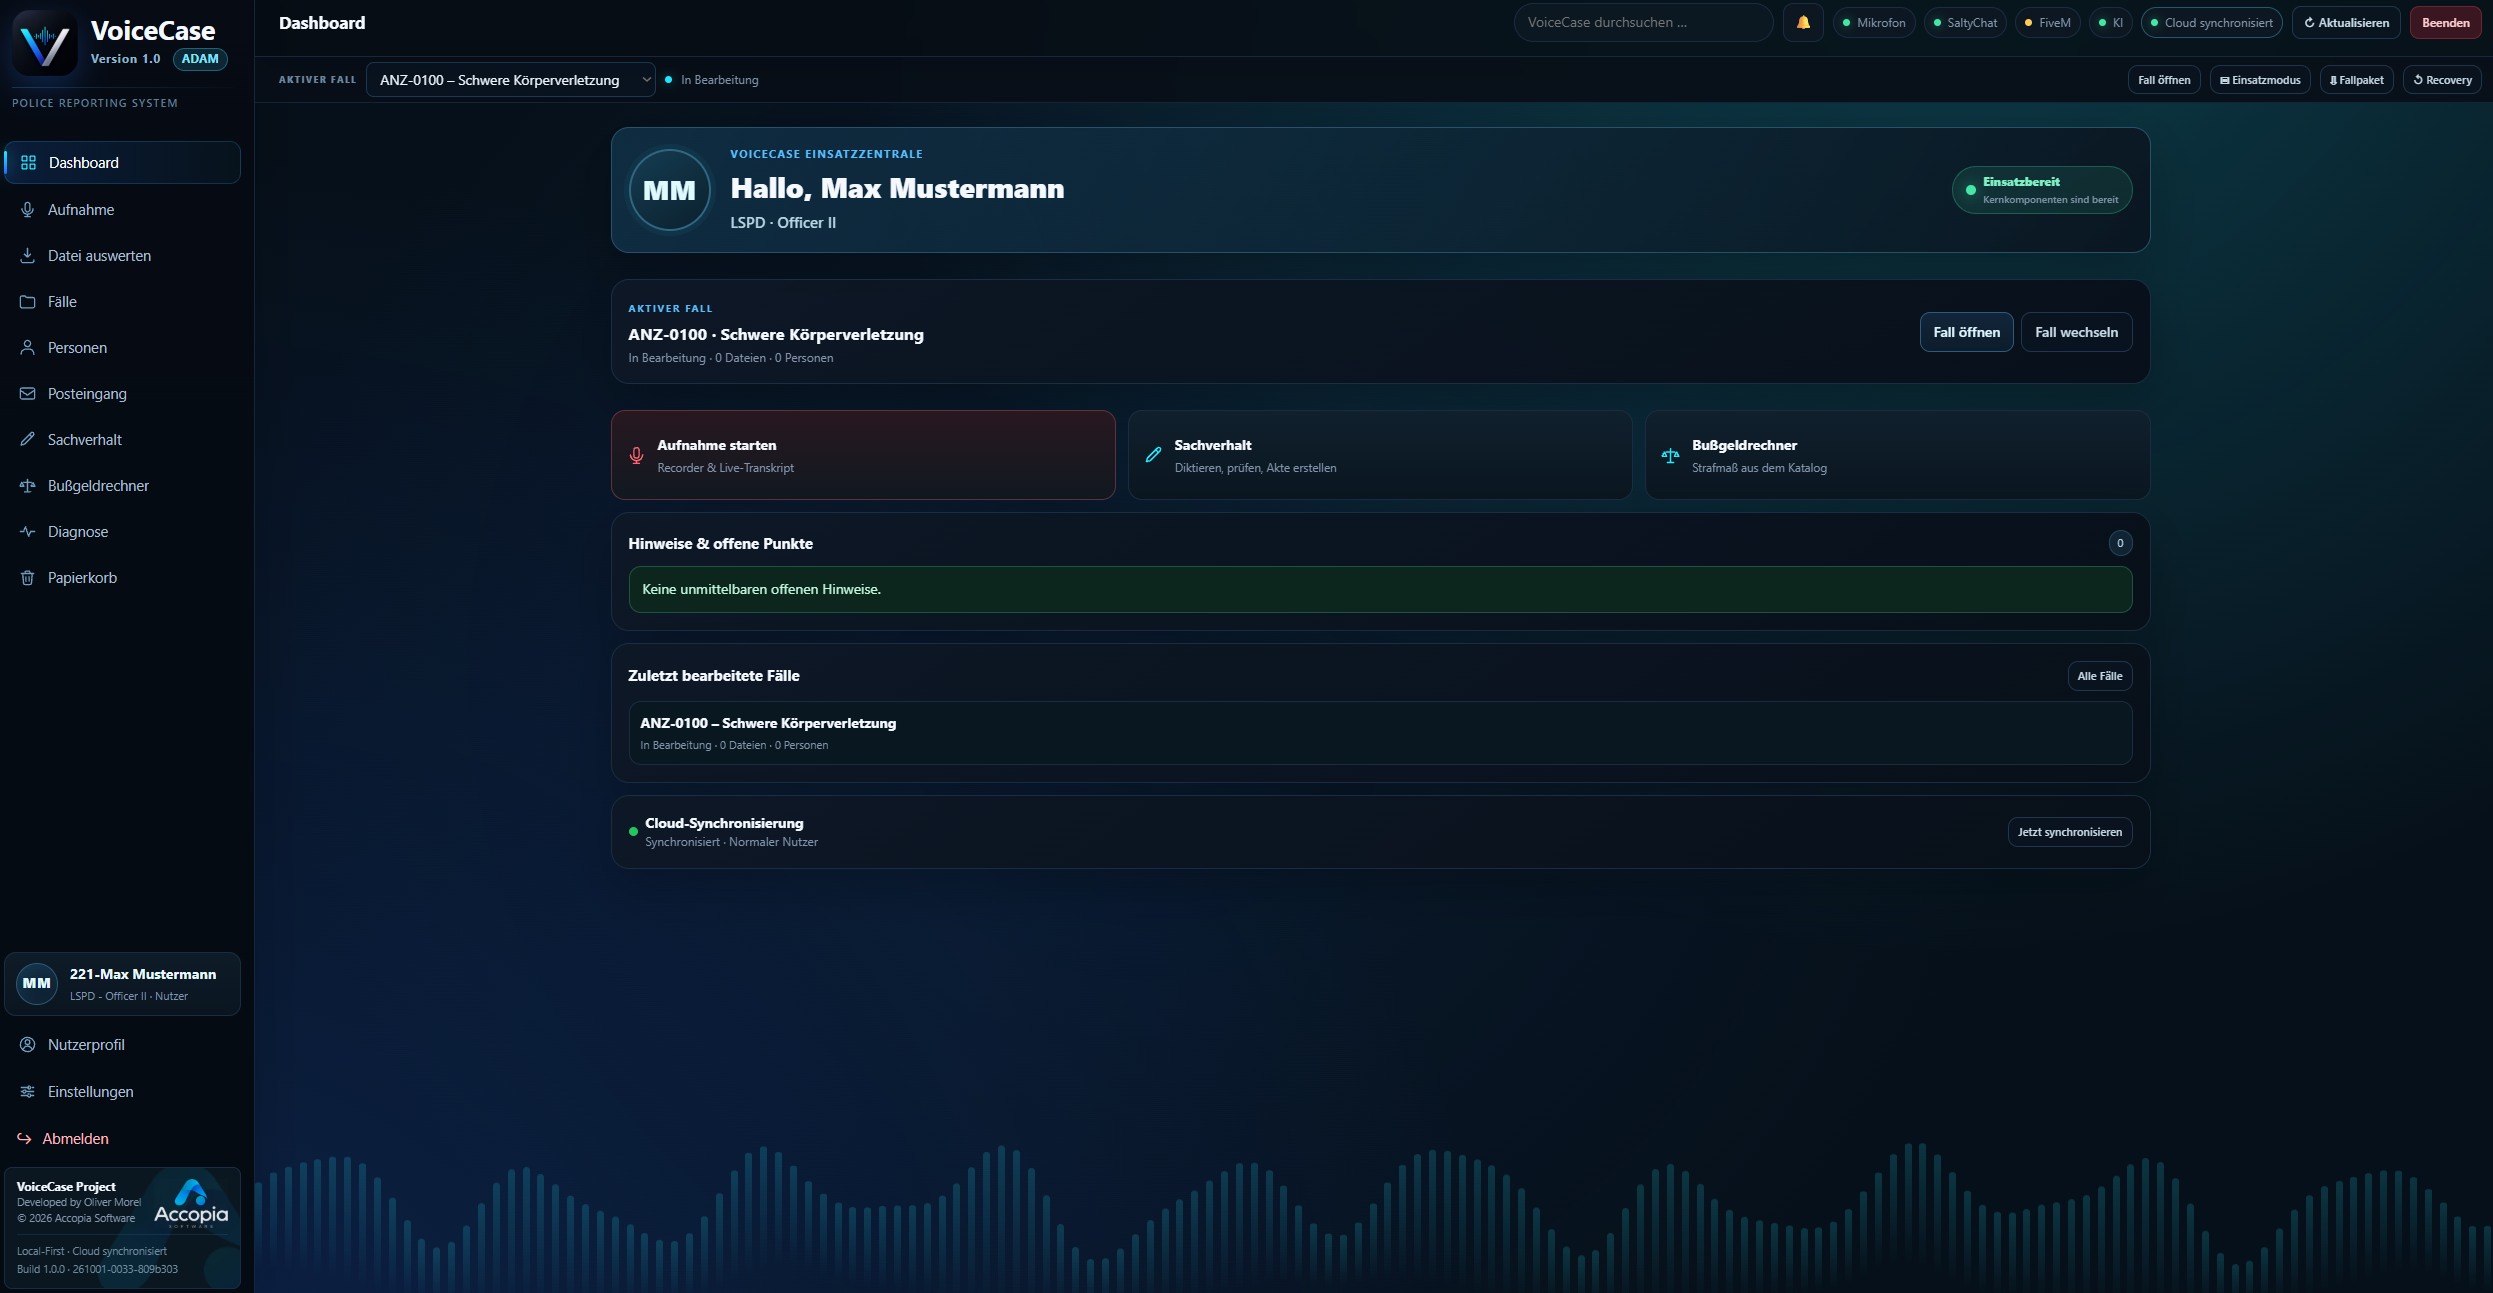Screen dimensions: 2493x1293
Task: Click the Beenden button
Action: pos(2445,23)
